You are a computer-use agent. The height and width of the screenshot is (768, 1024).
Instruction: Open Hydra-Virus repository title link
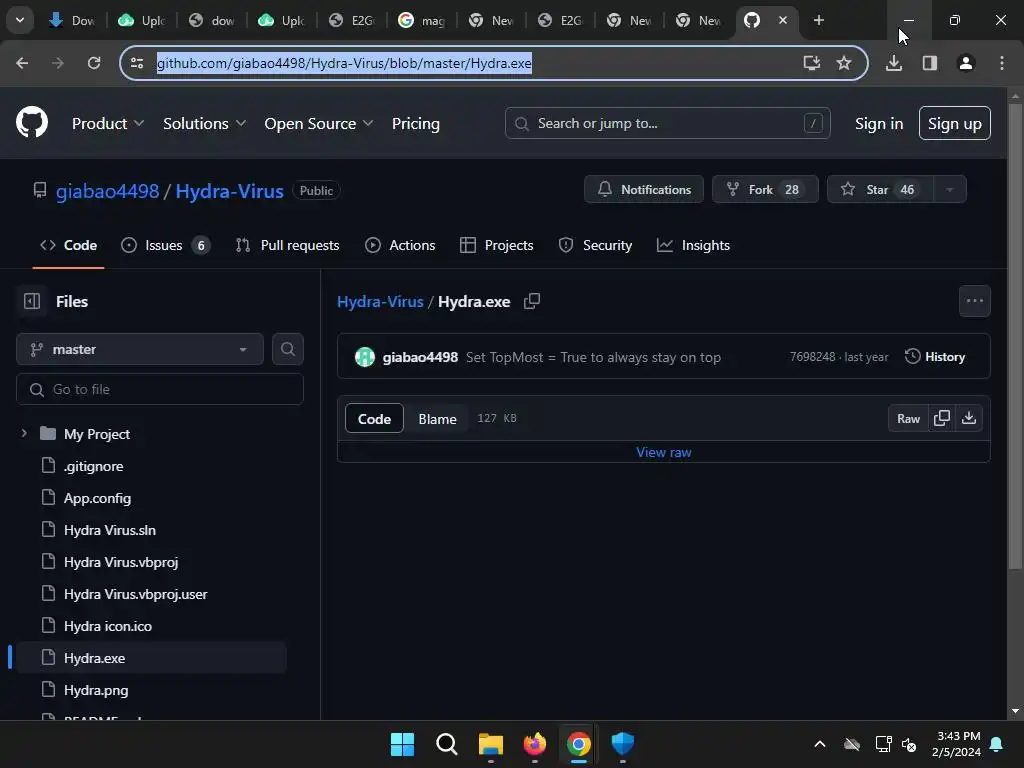pos(229,191)
